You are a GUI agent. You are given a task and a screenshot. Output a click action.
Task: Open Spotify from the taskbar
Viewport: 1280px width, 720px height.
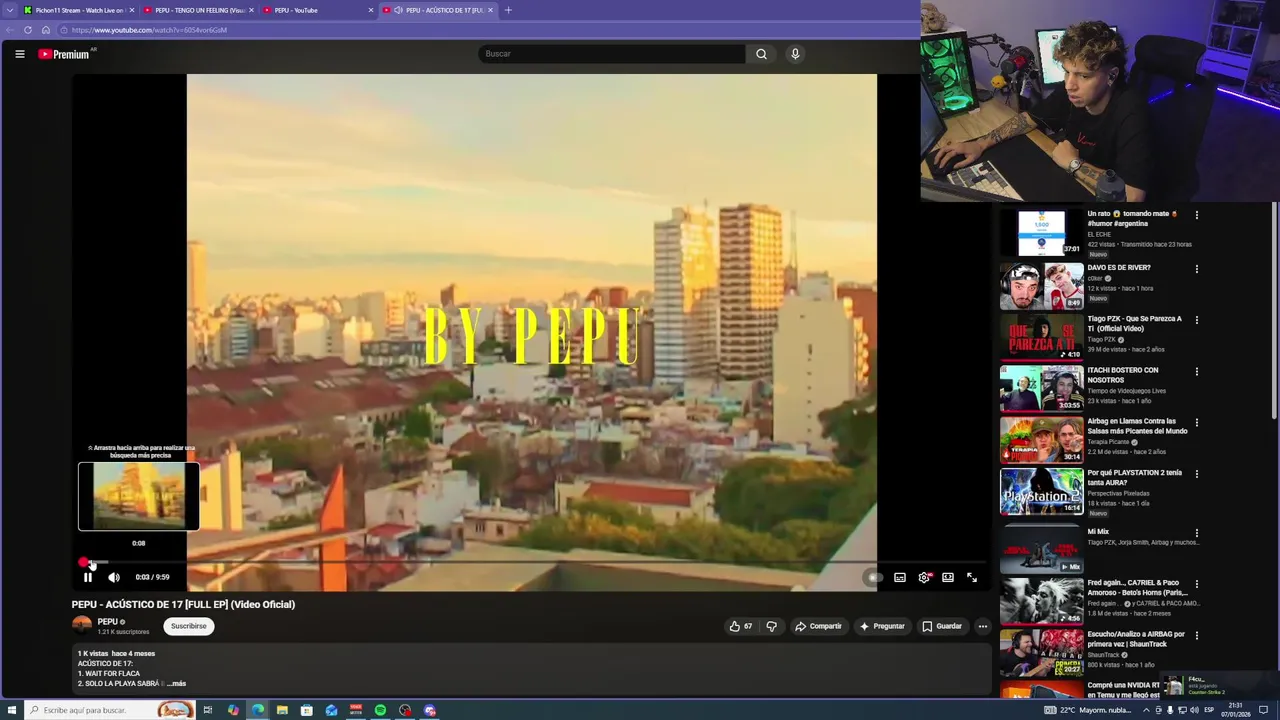[381, 710]
